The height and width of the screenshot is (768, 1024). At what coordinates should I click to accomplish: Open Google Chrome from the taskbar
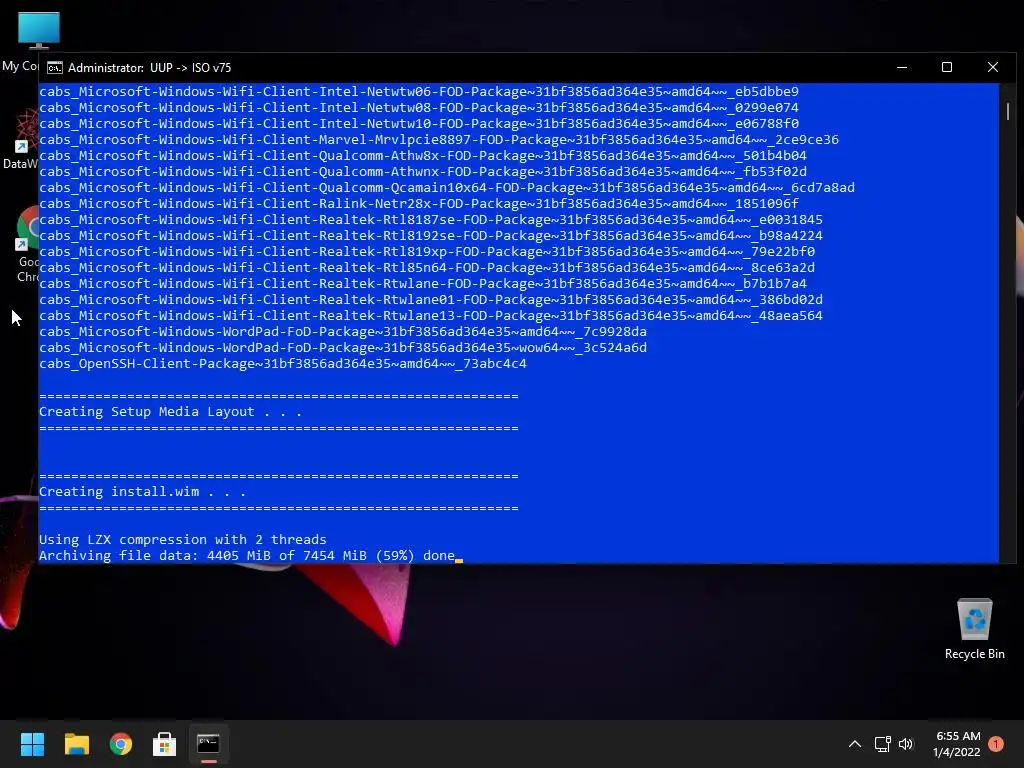(x=121, y=744)
